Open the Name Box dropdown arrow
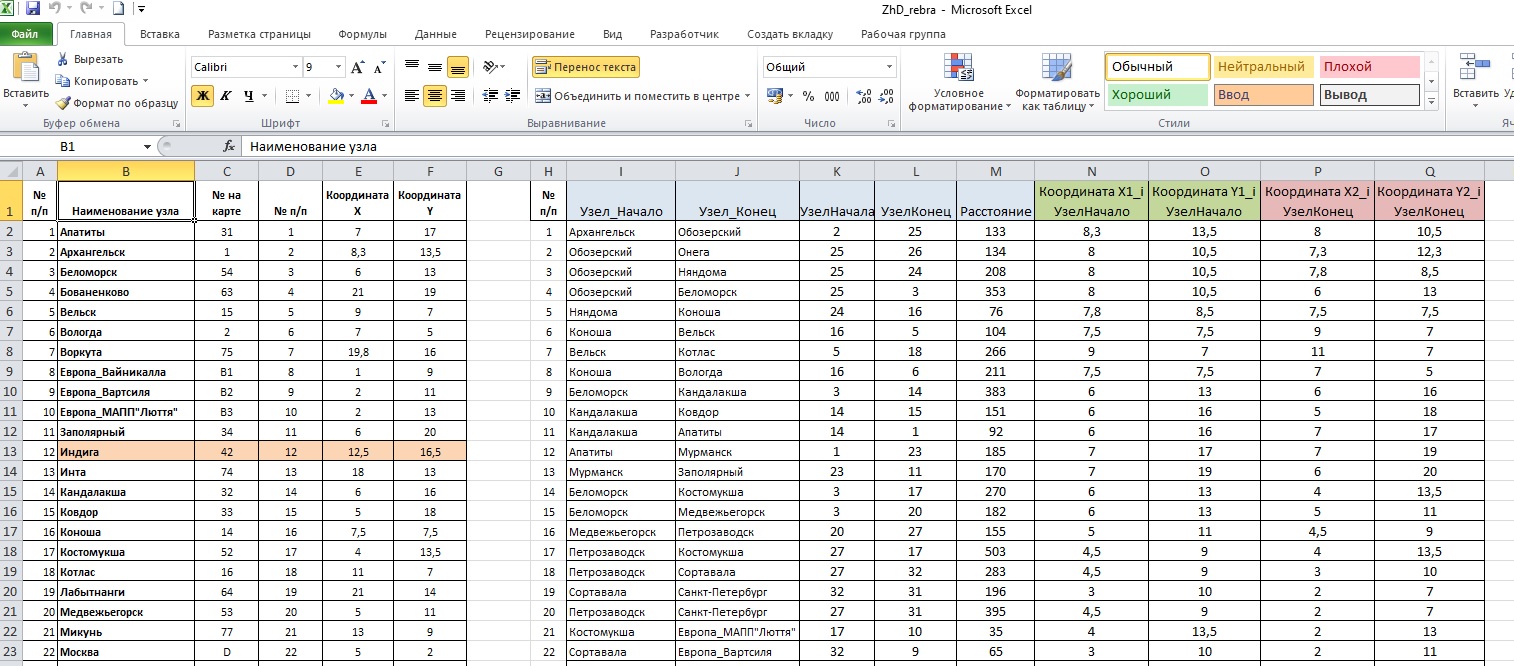The height and width of the screenshot is (666, 1514). [148, 146]
